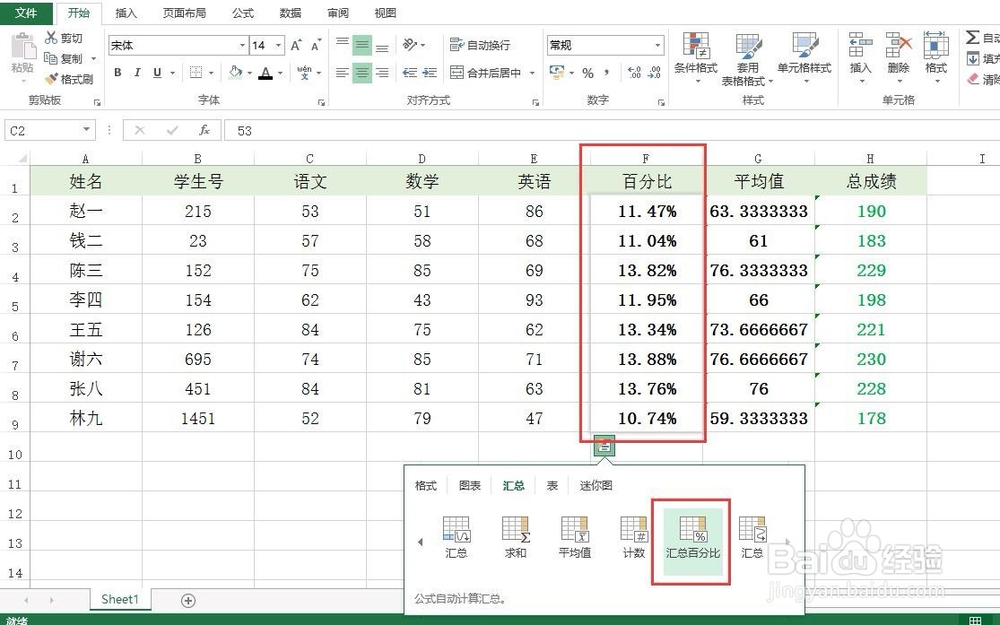Switch to the 公式 Formulas tab

243,13
